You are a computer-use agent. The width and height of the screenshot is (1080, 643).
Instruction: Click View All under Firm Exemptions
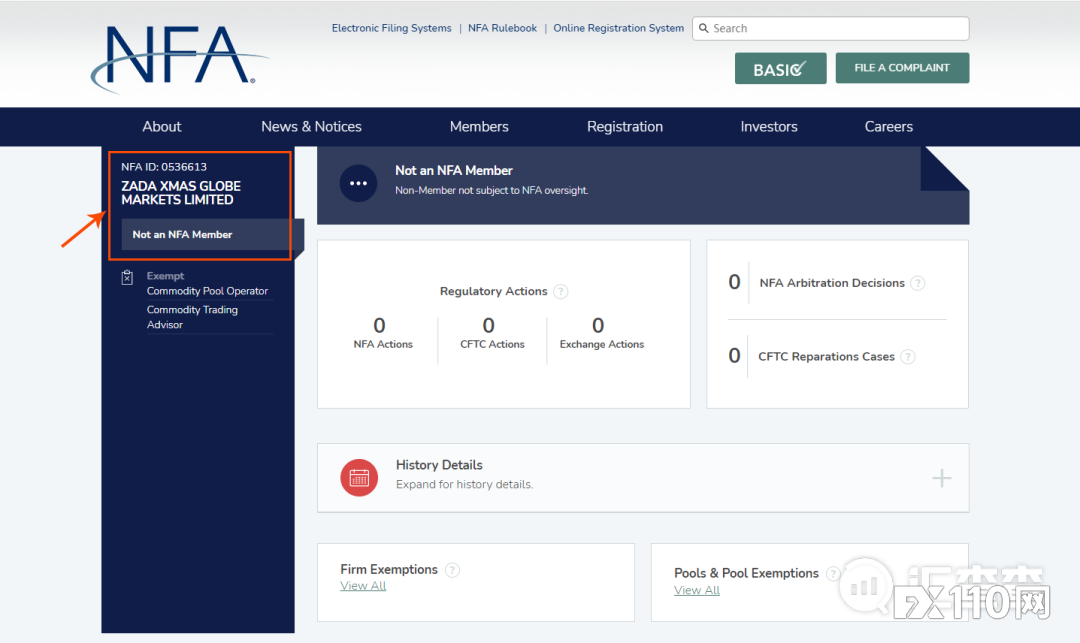363,586
